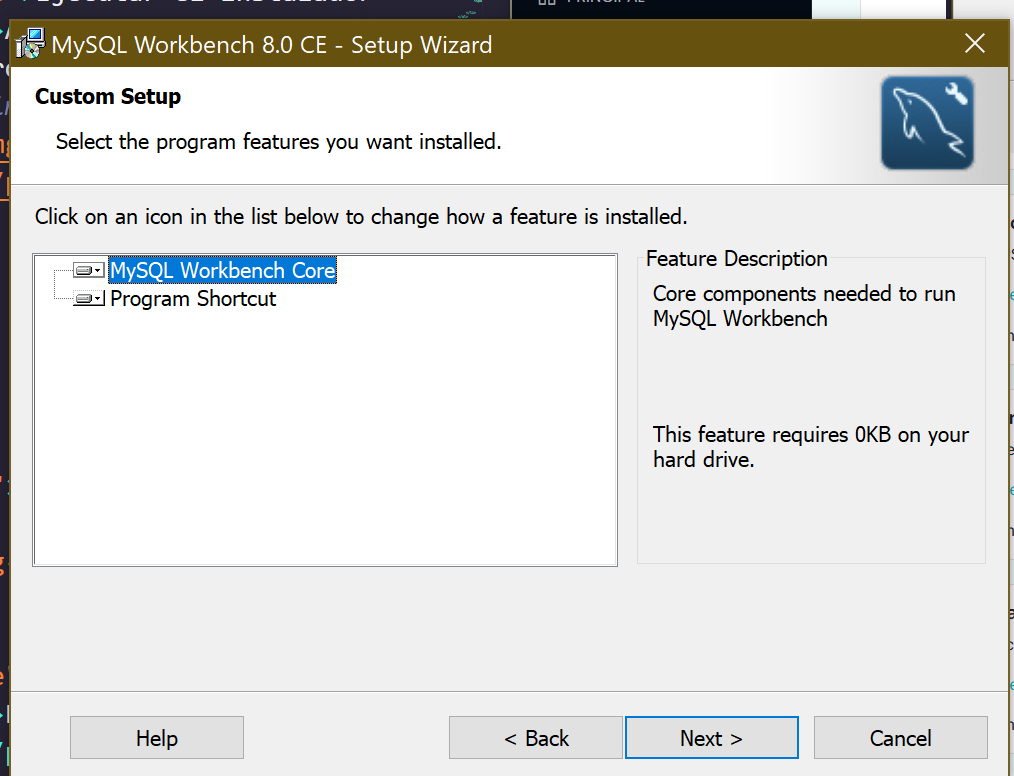Go back with the < Back button

pyautogui.click(x=535, y=738)
